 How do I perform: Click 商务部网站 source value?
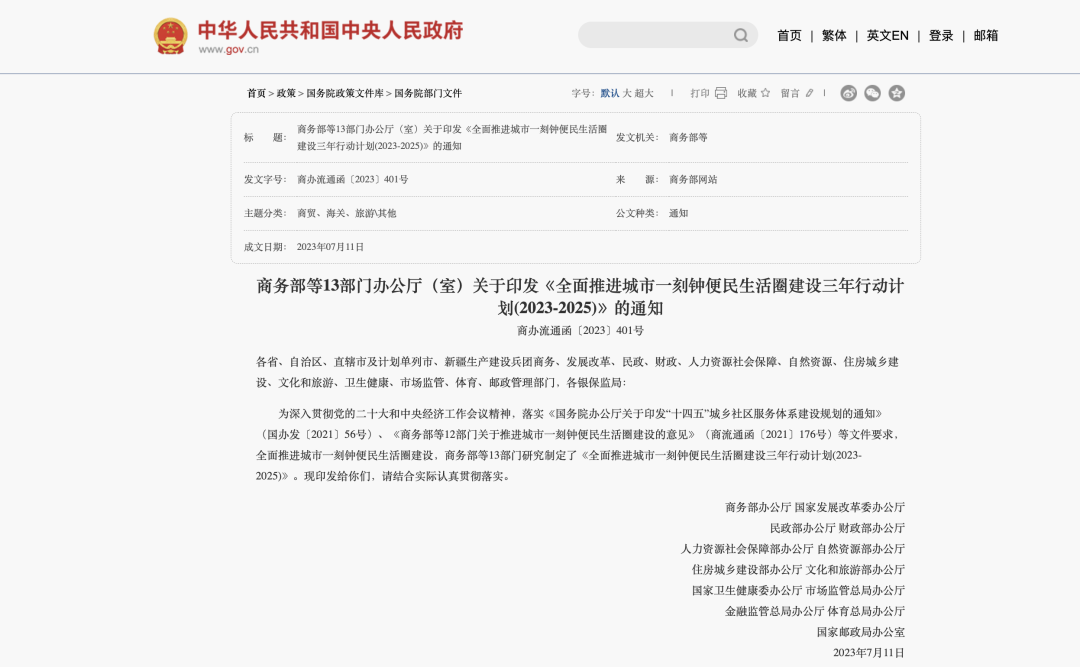coord(693,179)
